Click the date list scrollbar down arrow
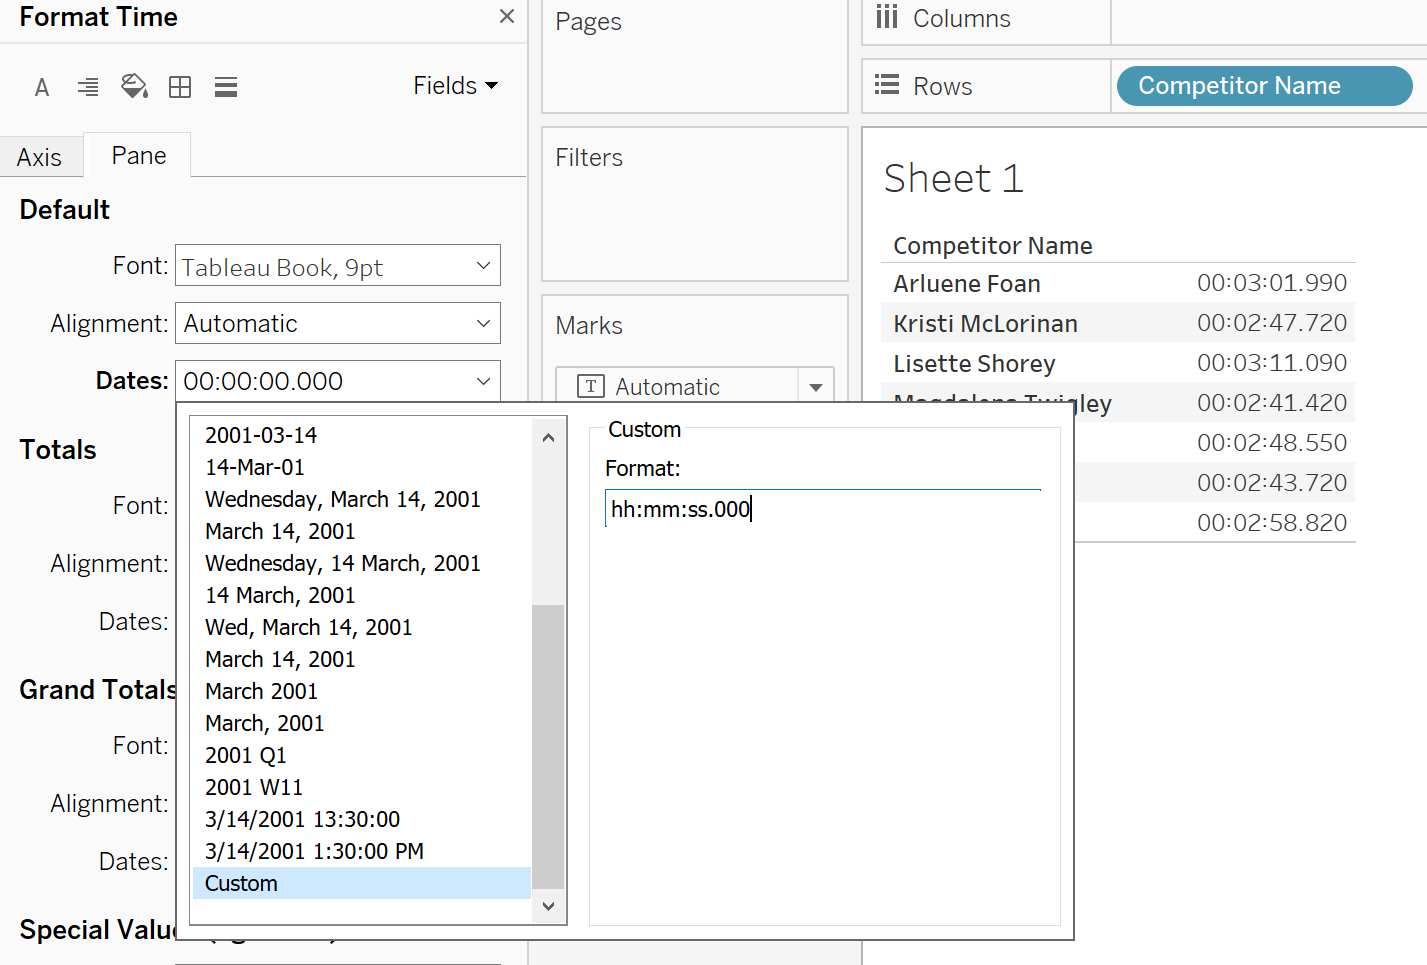The height and width of the screenshot is (965, 1427). point(548,906)
